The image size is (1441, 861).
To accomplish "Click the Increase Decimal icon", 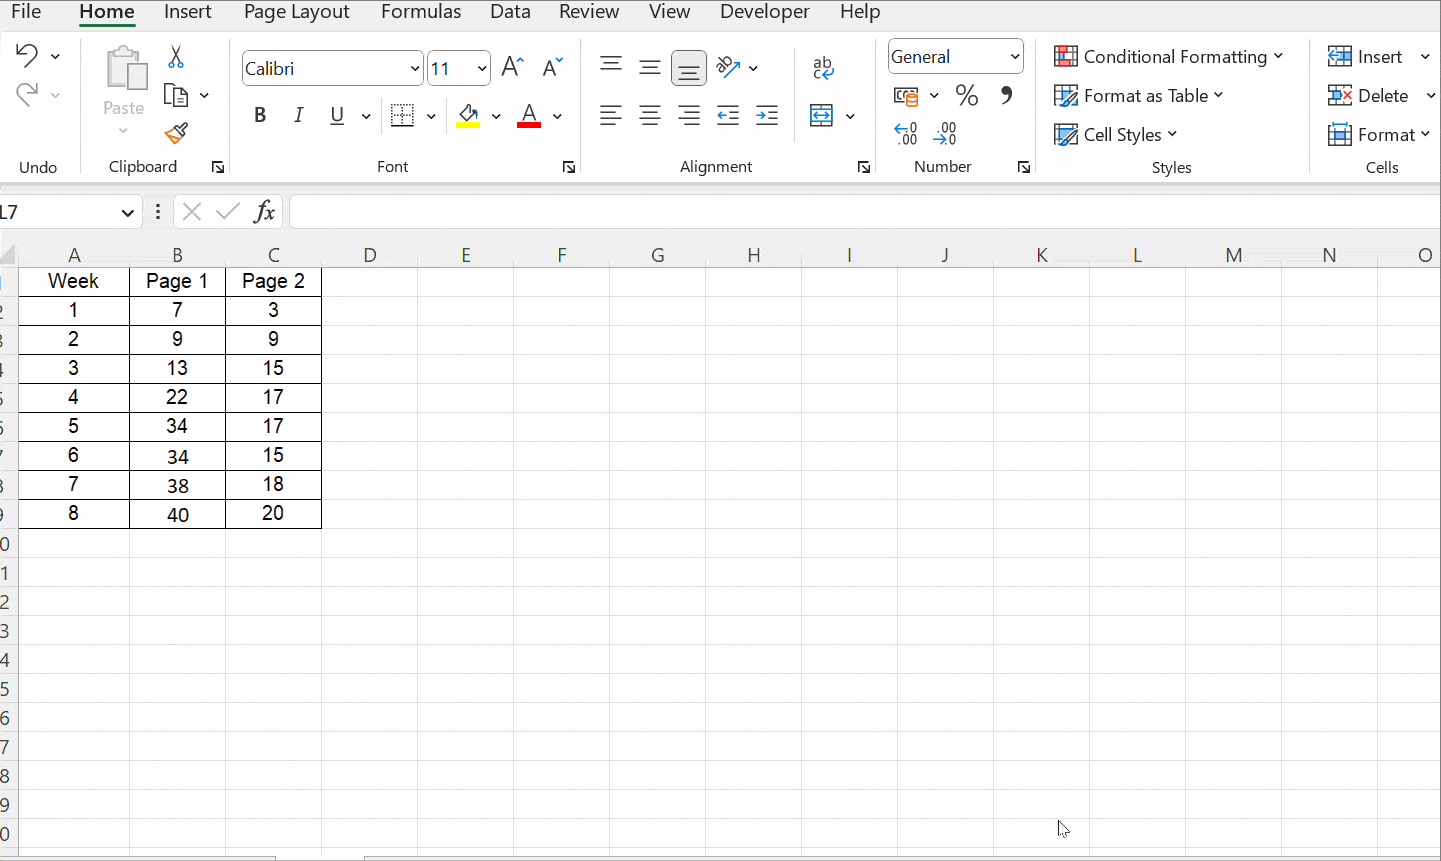I will coord(906,133).
